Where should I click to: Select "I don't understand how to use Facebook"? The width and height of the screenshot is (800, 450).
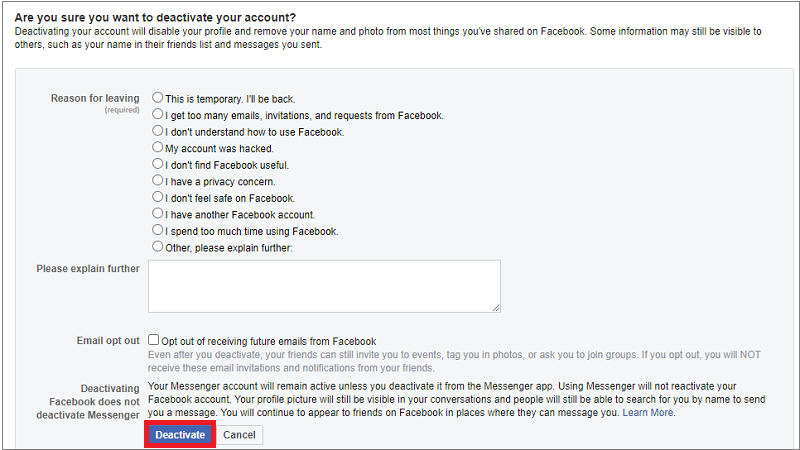[158, 131]
